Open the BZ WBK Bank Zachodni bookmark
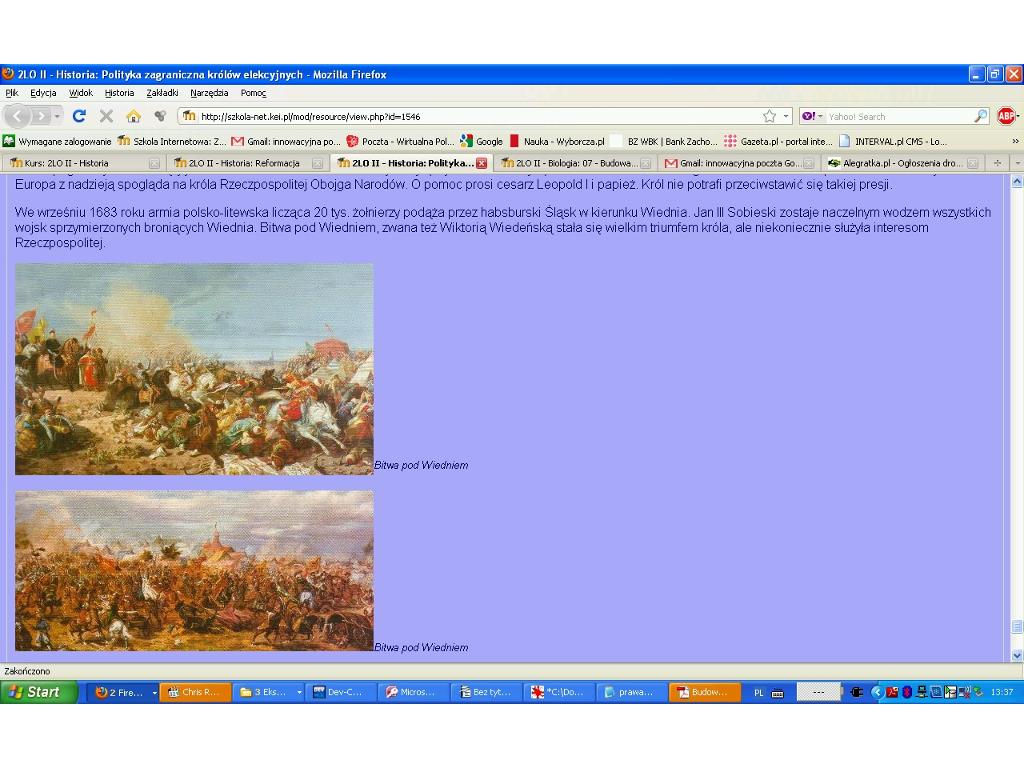The width and height of the screenshot is (1024, 768). pyautogui.click(x=664, y=141)
